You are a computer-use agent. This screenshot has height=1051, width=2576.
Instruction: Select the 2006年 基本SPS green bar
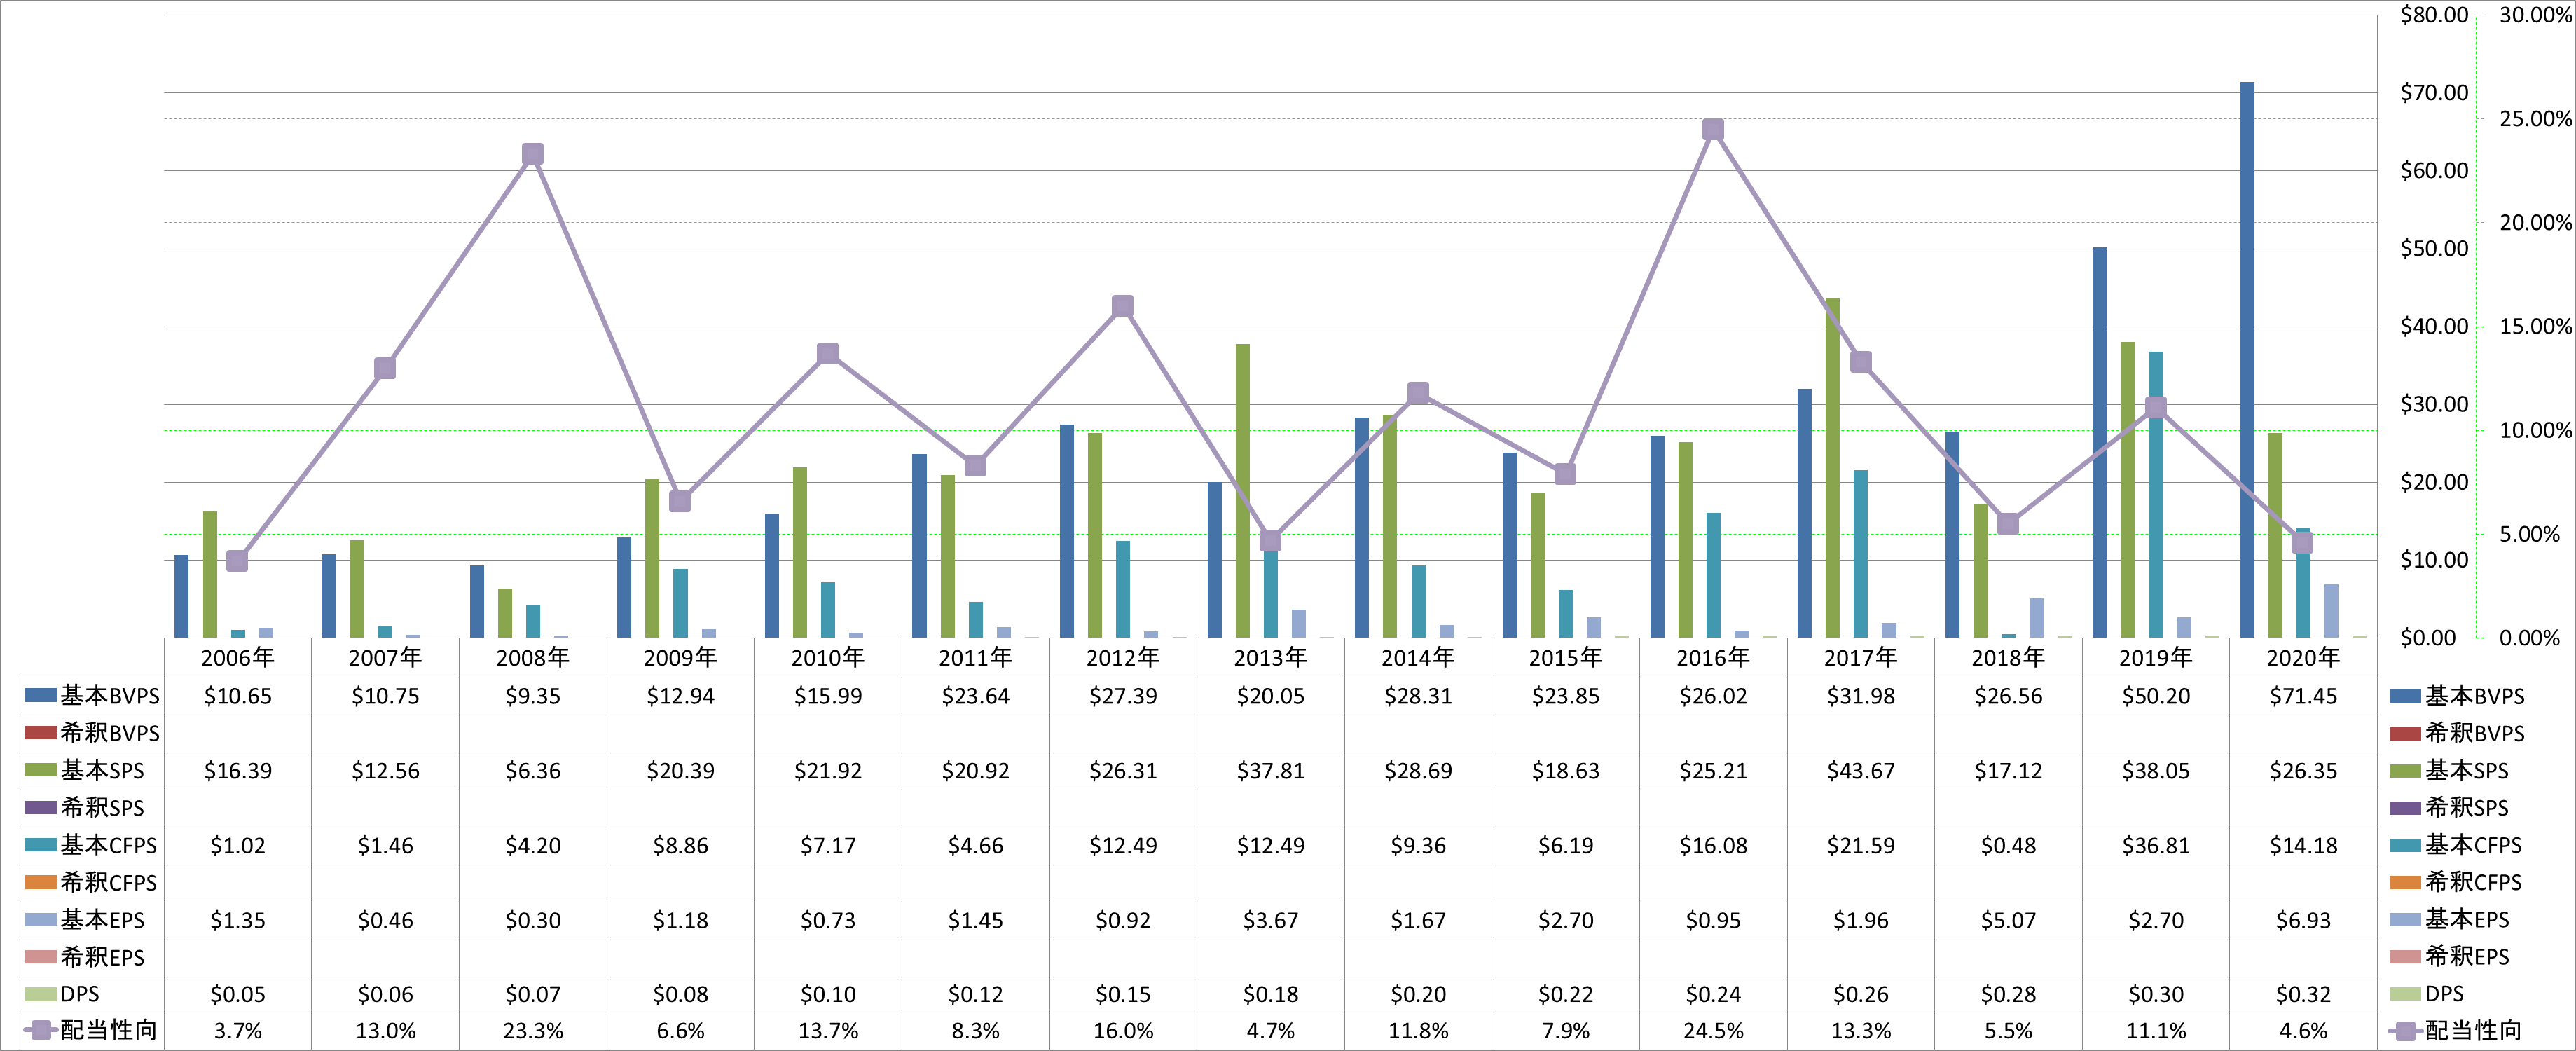[210, 574]
